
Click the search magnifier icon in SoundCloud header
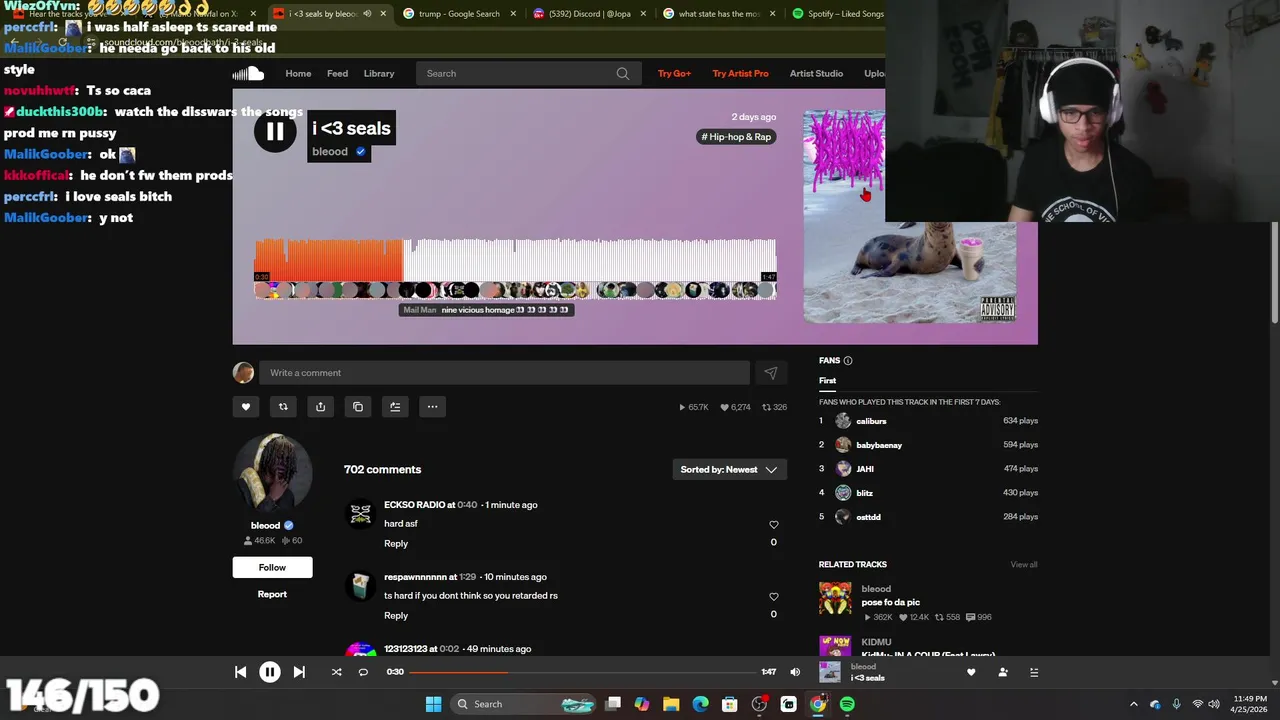tap(623, 73)
